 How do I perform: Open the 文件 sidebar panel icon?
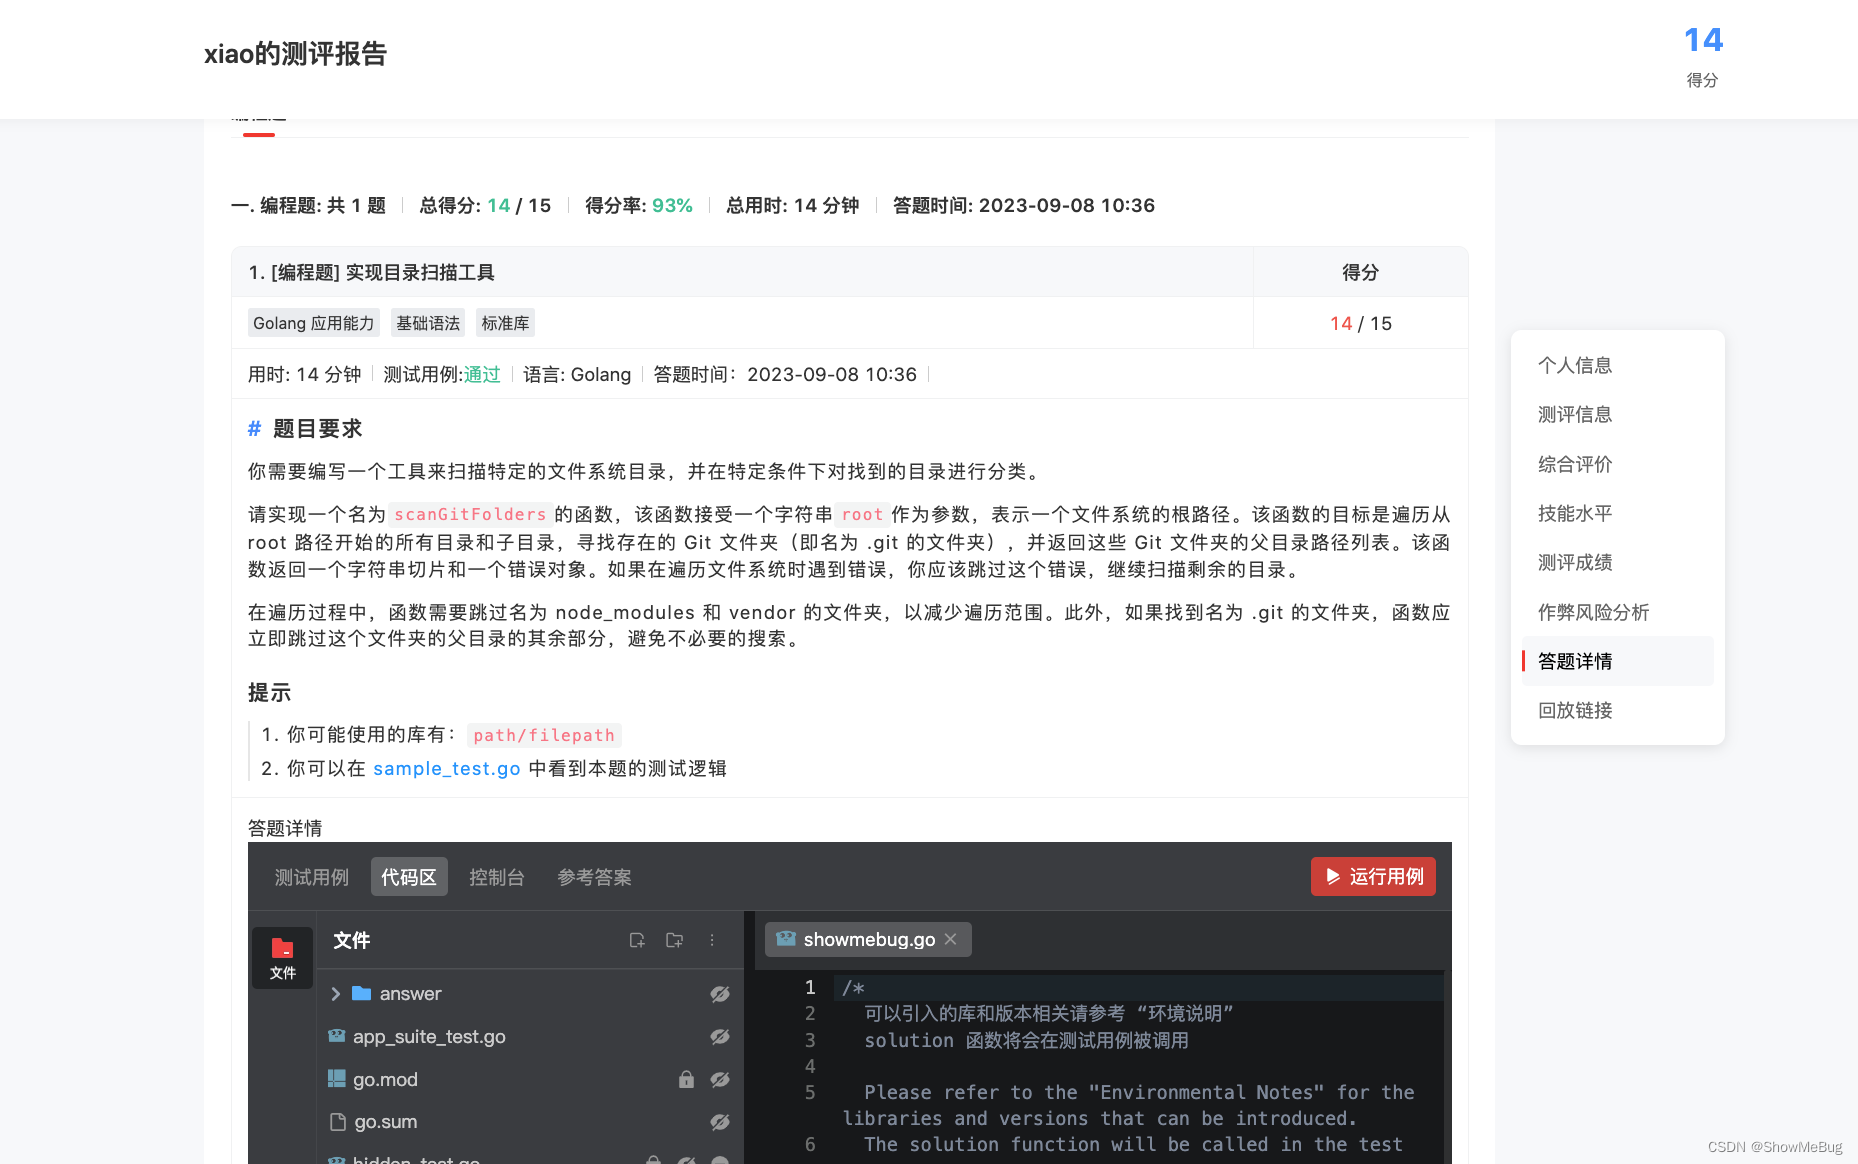(282, 958)
